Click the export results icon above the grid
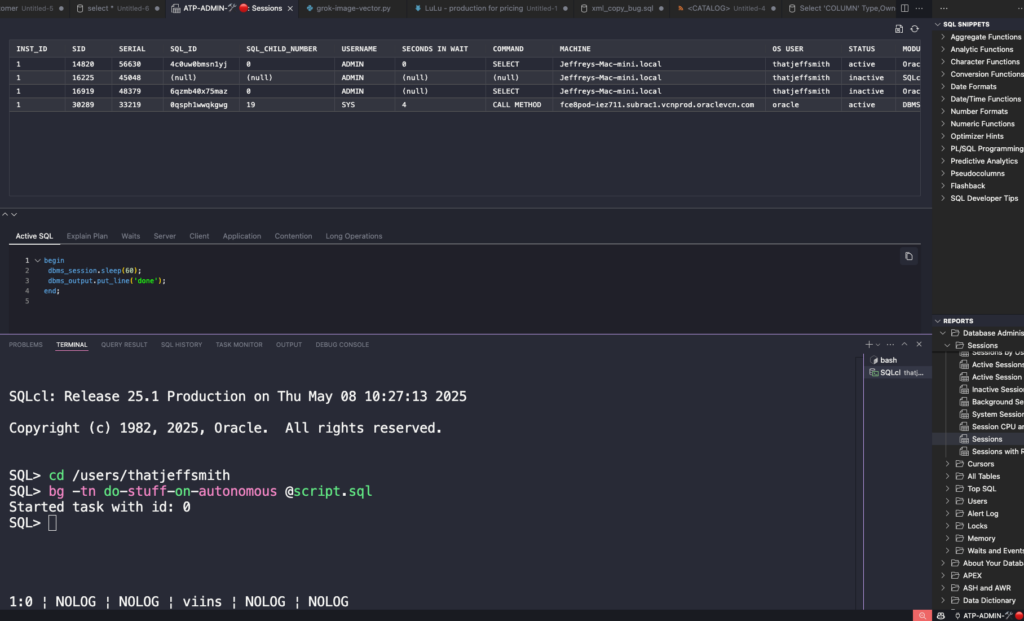 899,29
